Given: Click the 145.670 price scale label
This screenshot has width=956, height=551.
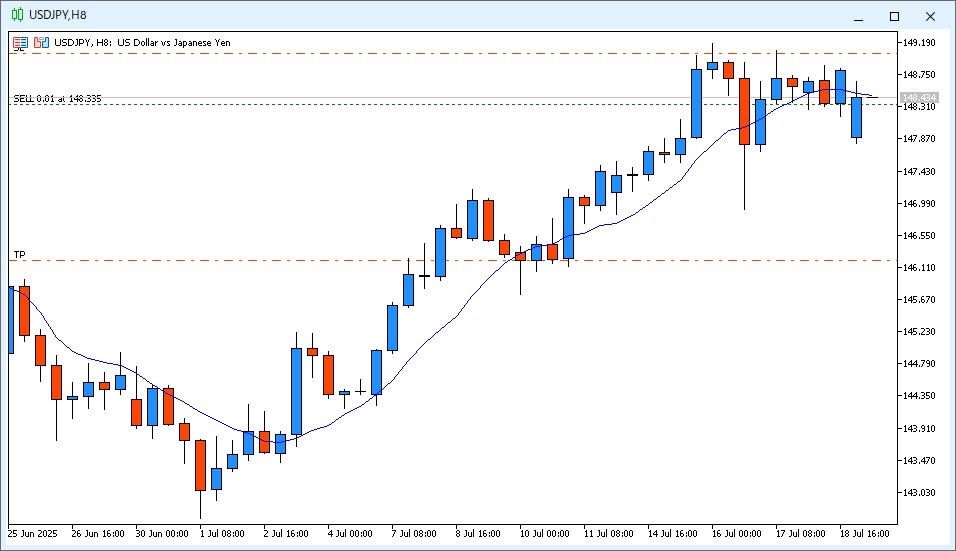Looking at the screenshot, I should [x=919, y=299].
